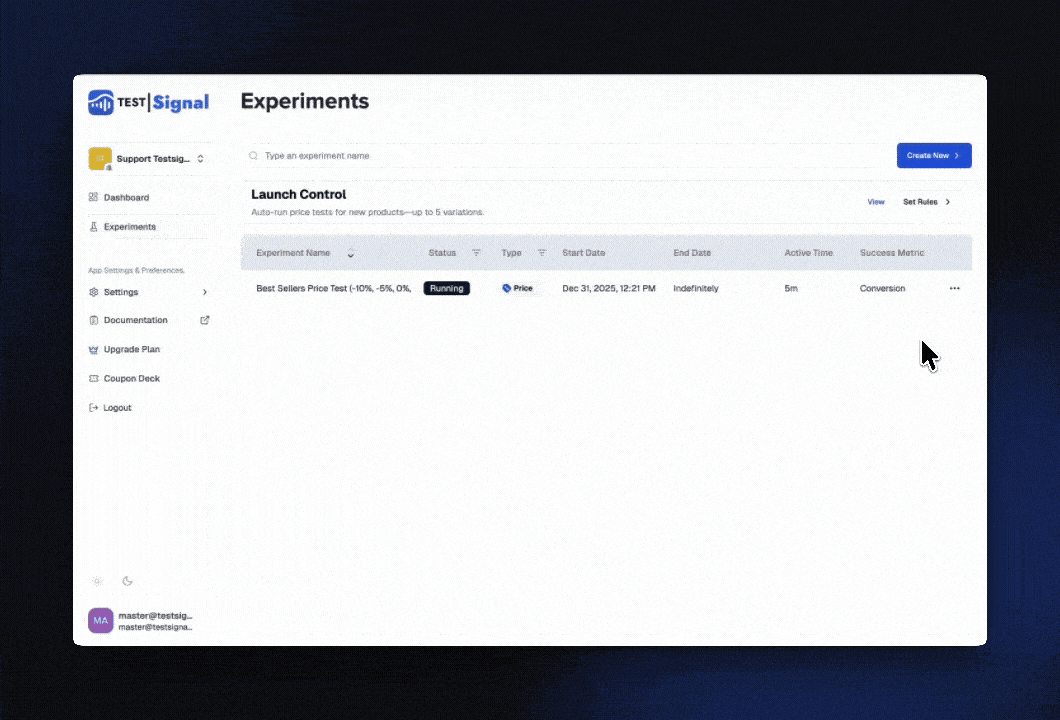Open the Type column filter

[542, 253]
